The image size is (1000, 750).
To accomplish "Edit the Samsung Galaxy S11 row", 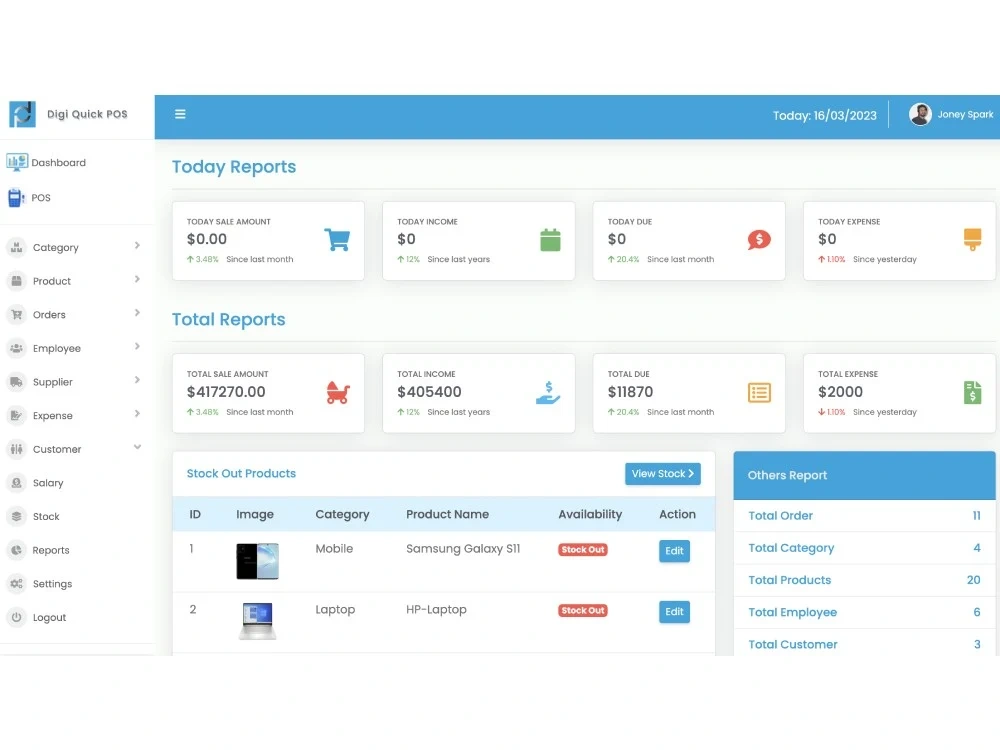I will click(x=674, y=551).
